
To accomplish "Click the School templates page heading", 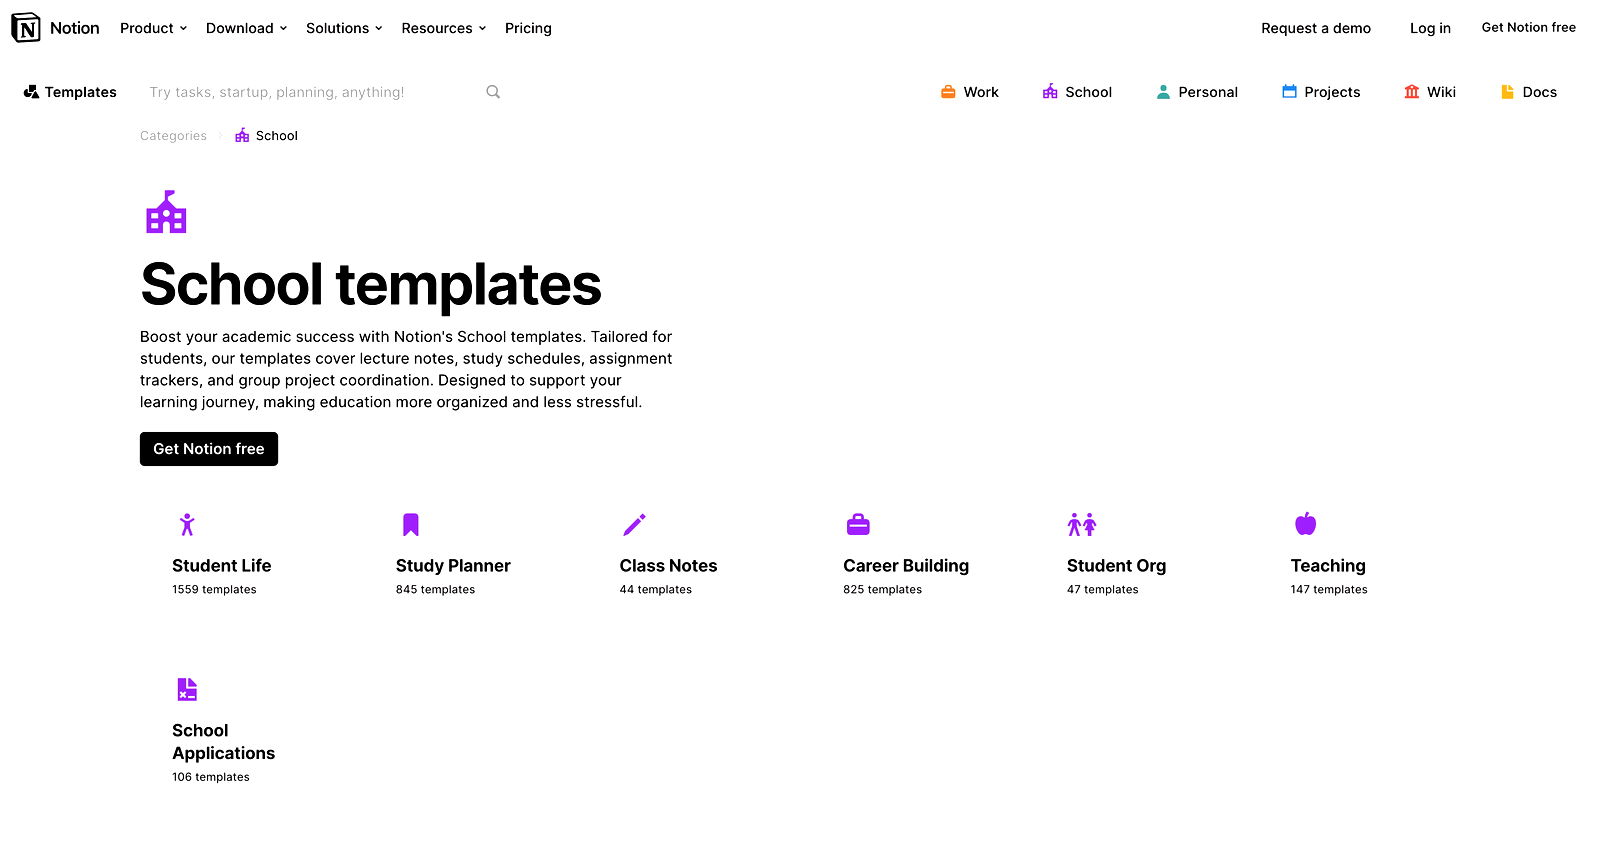I will click(x=371, y=285).
